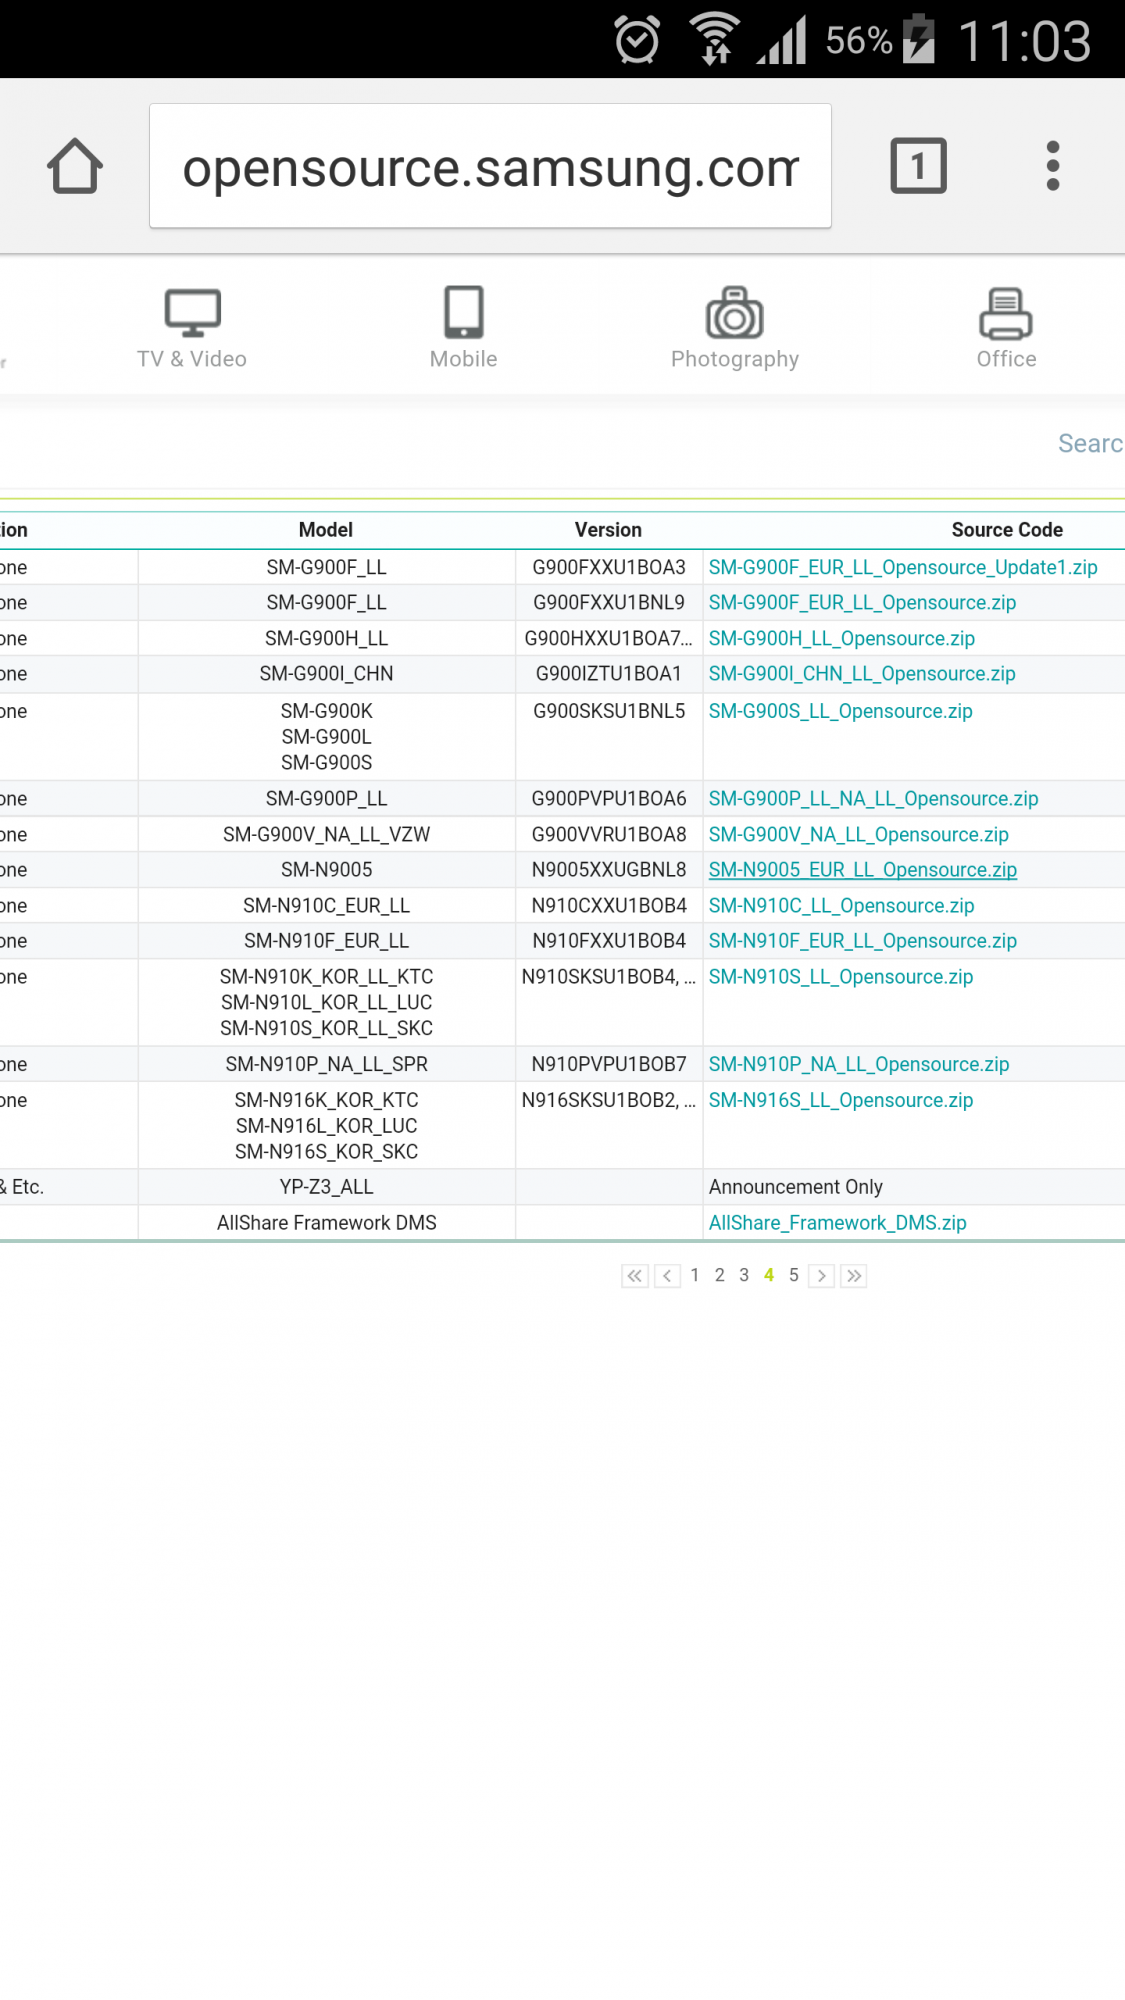Select model cell YP-Z3_ALL
1125x2000 pixels.
point(326,1187)
